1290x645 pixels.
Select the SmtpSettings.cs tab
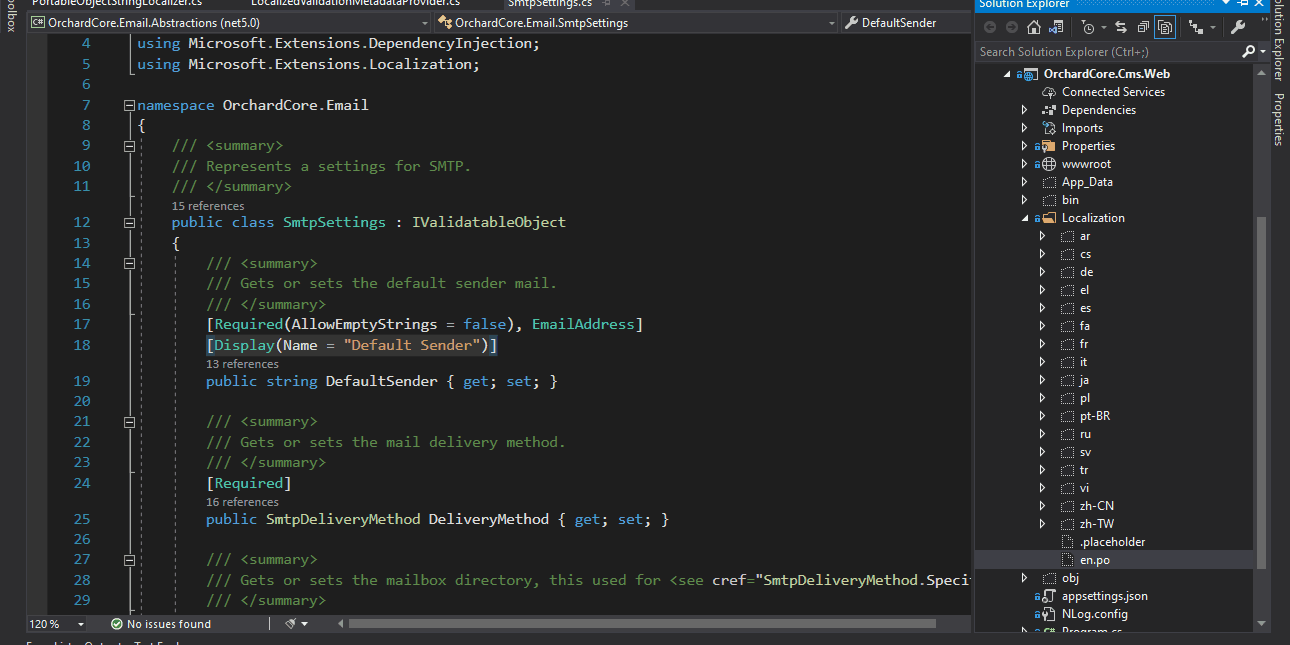pos(550,3)
